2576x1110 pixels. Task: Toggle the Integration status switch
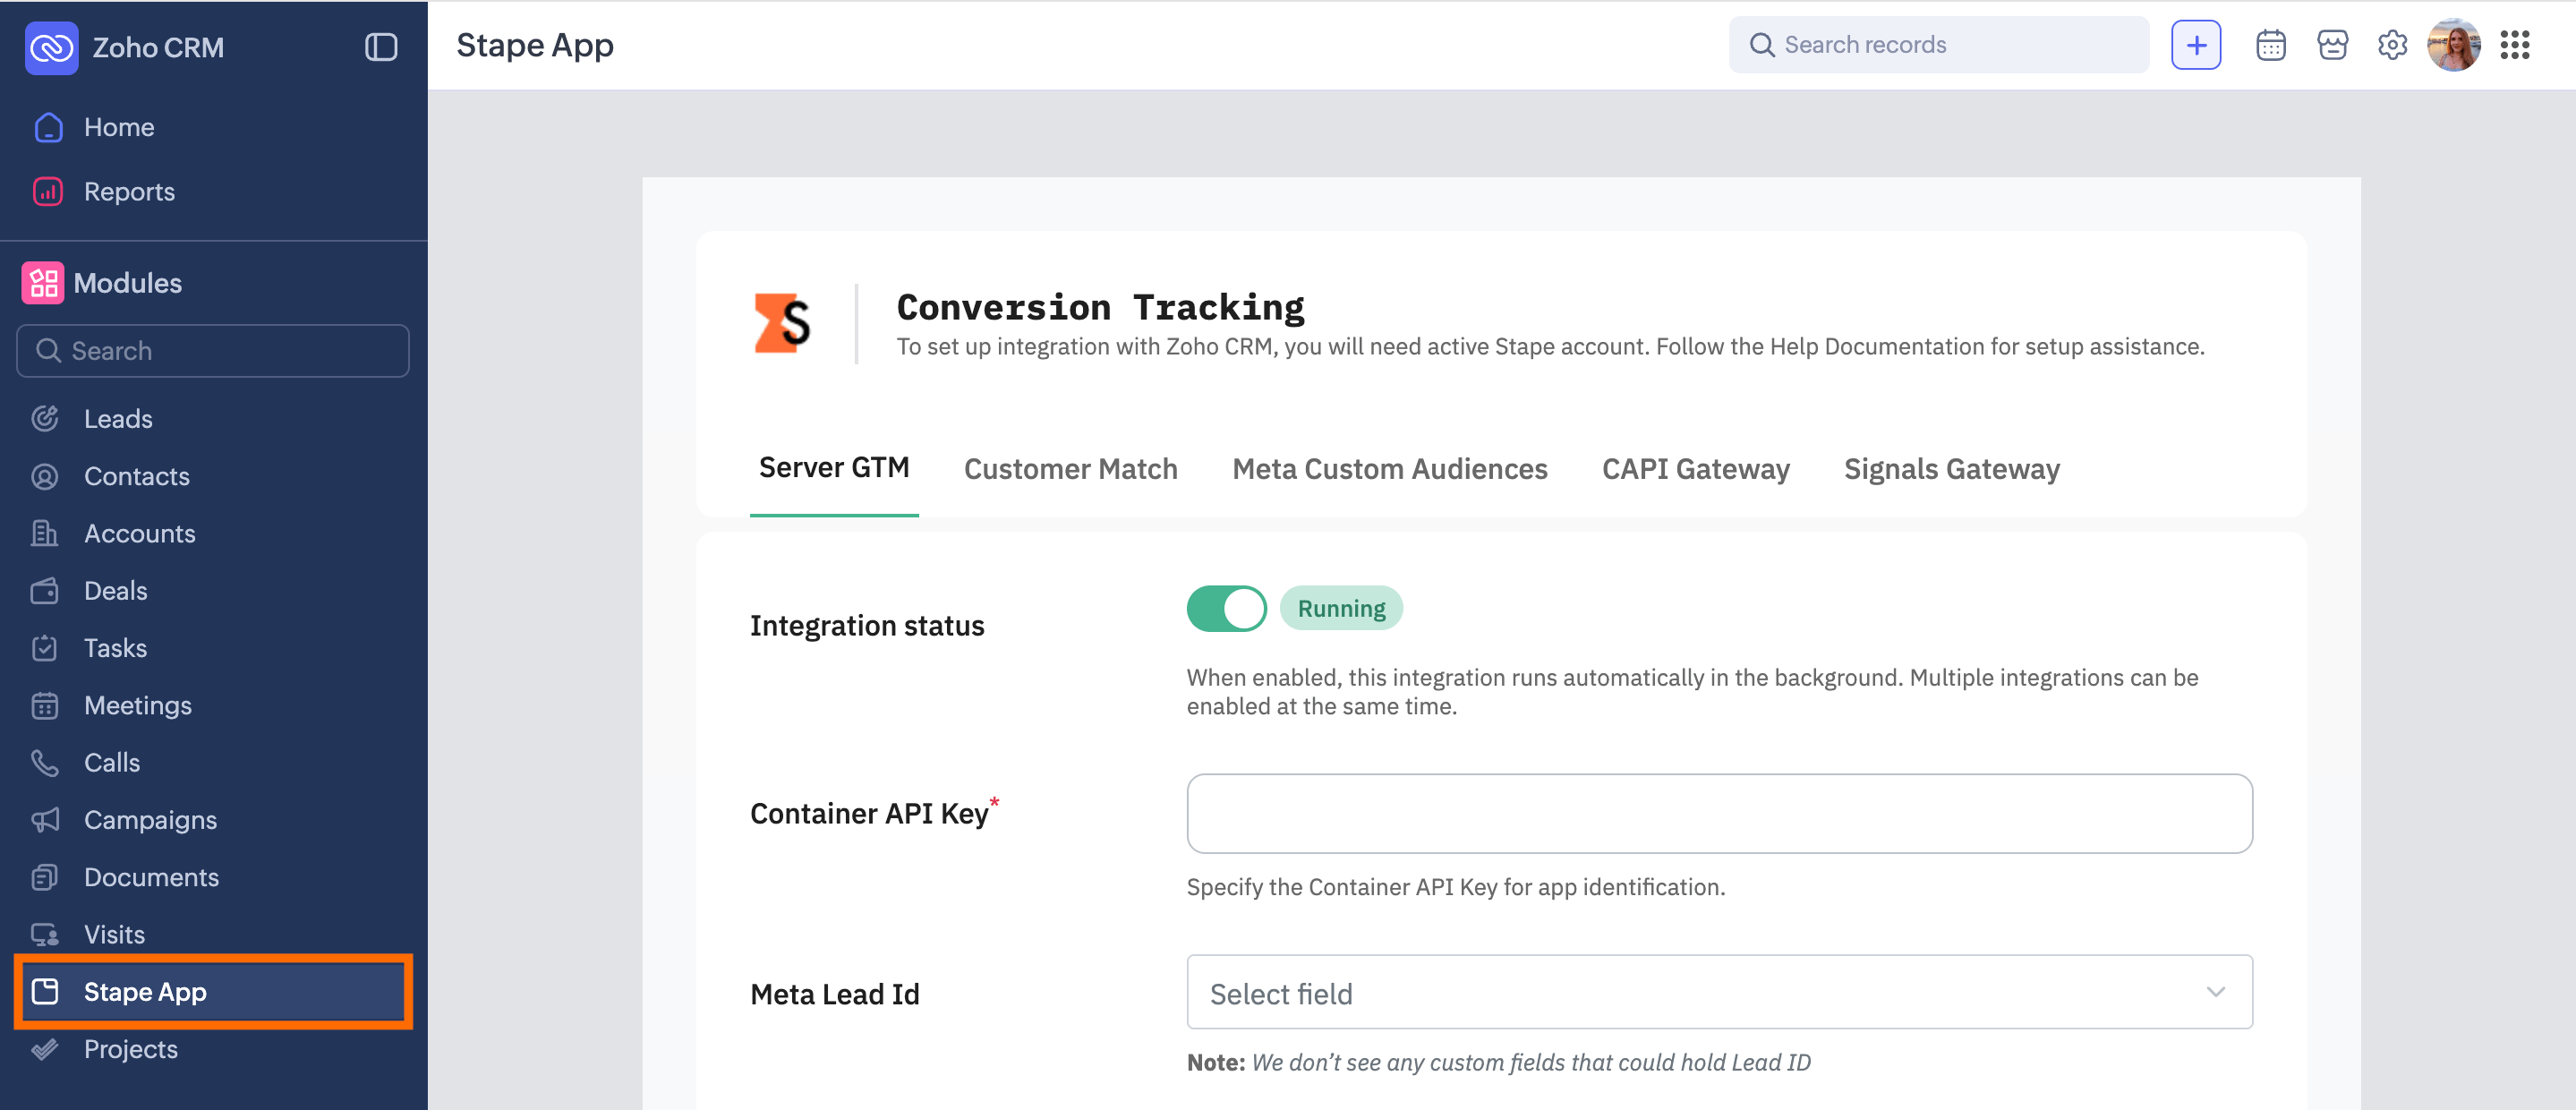[1226, 608]
